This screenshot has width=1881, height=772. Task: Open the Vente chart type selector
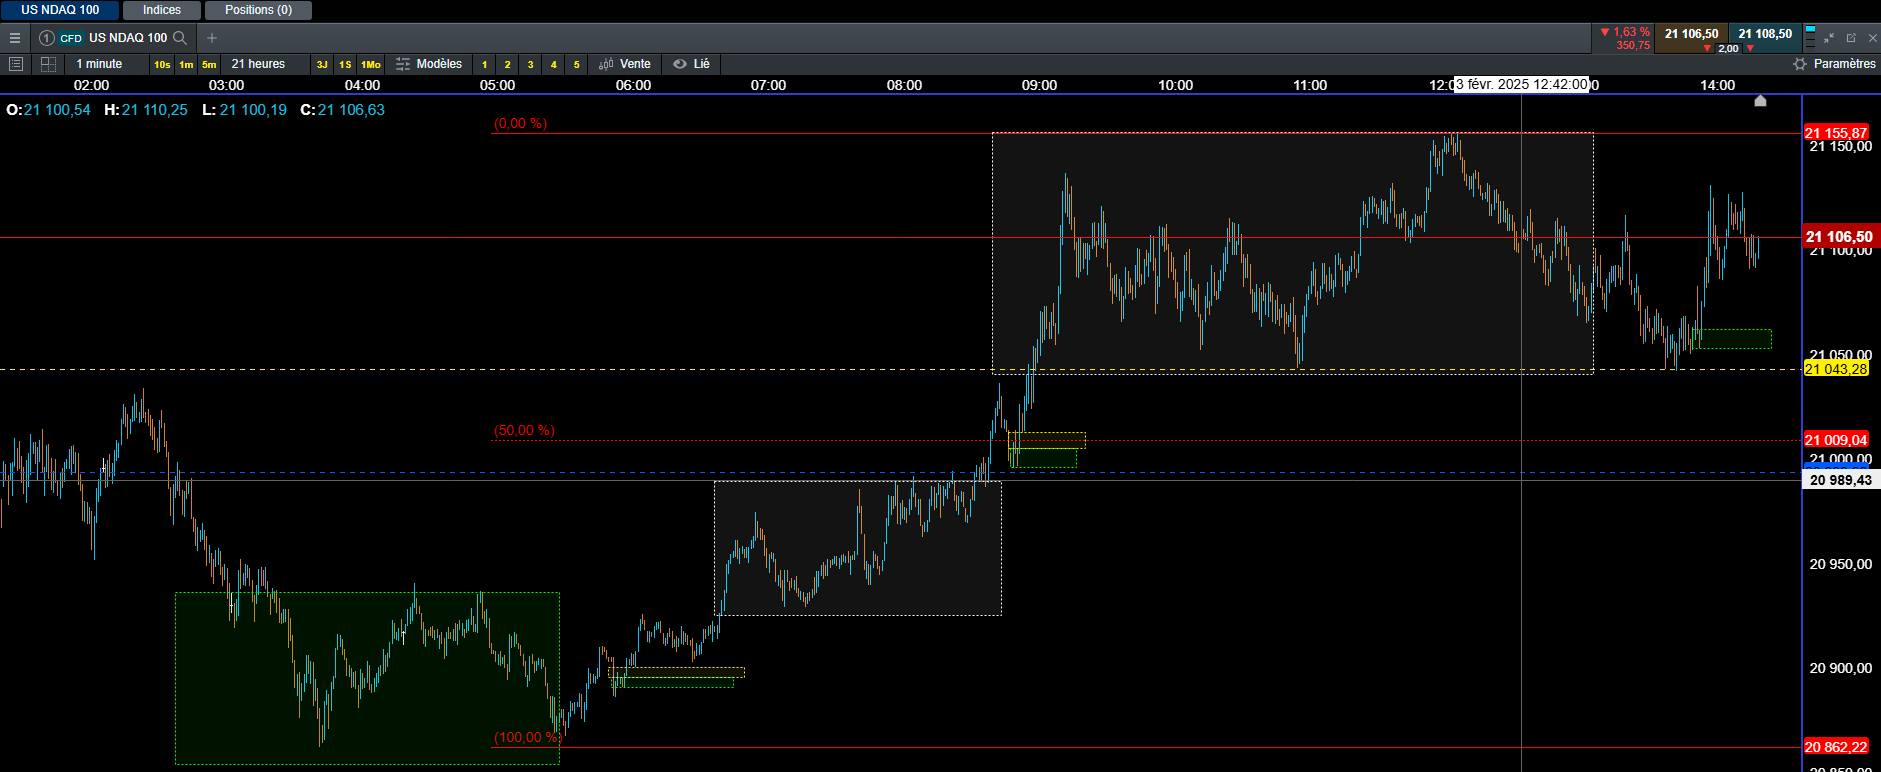[x=625, y=64]
